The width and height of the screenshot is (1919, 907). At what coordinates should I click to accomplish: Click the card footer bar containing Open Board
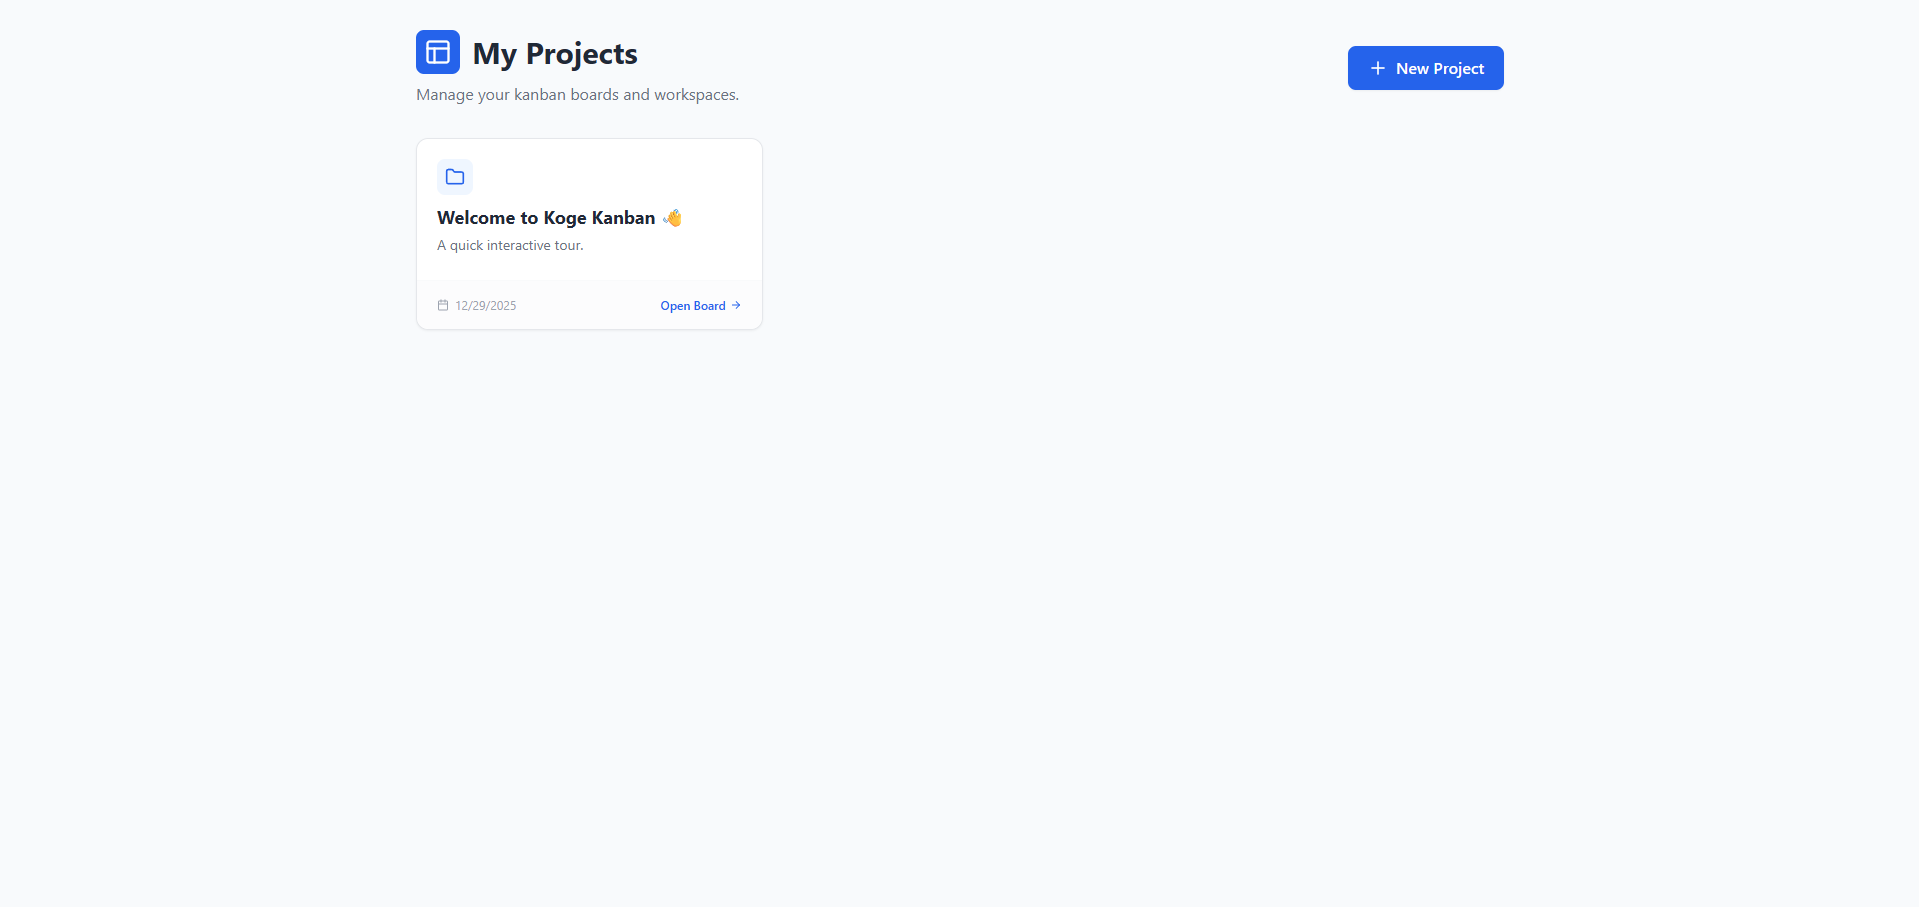coord(588,305)
